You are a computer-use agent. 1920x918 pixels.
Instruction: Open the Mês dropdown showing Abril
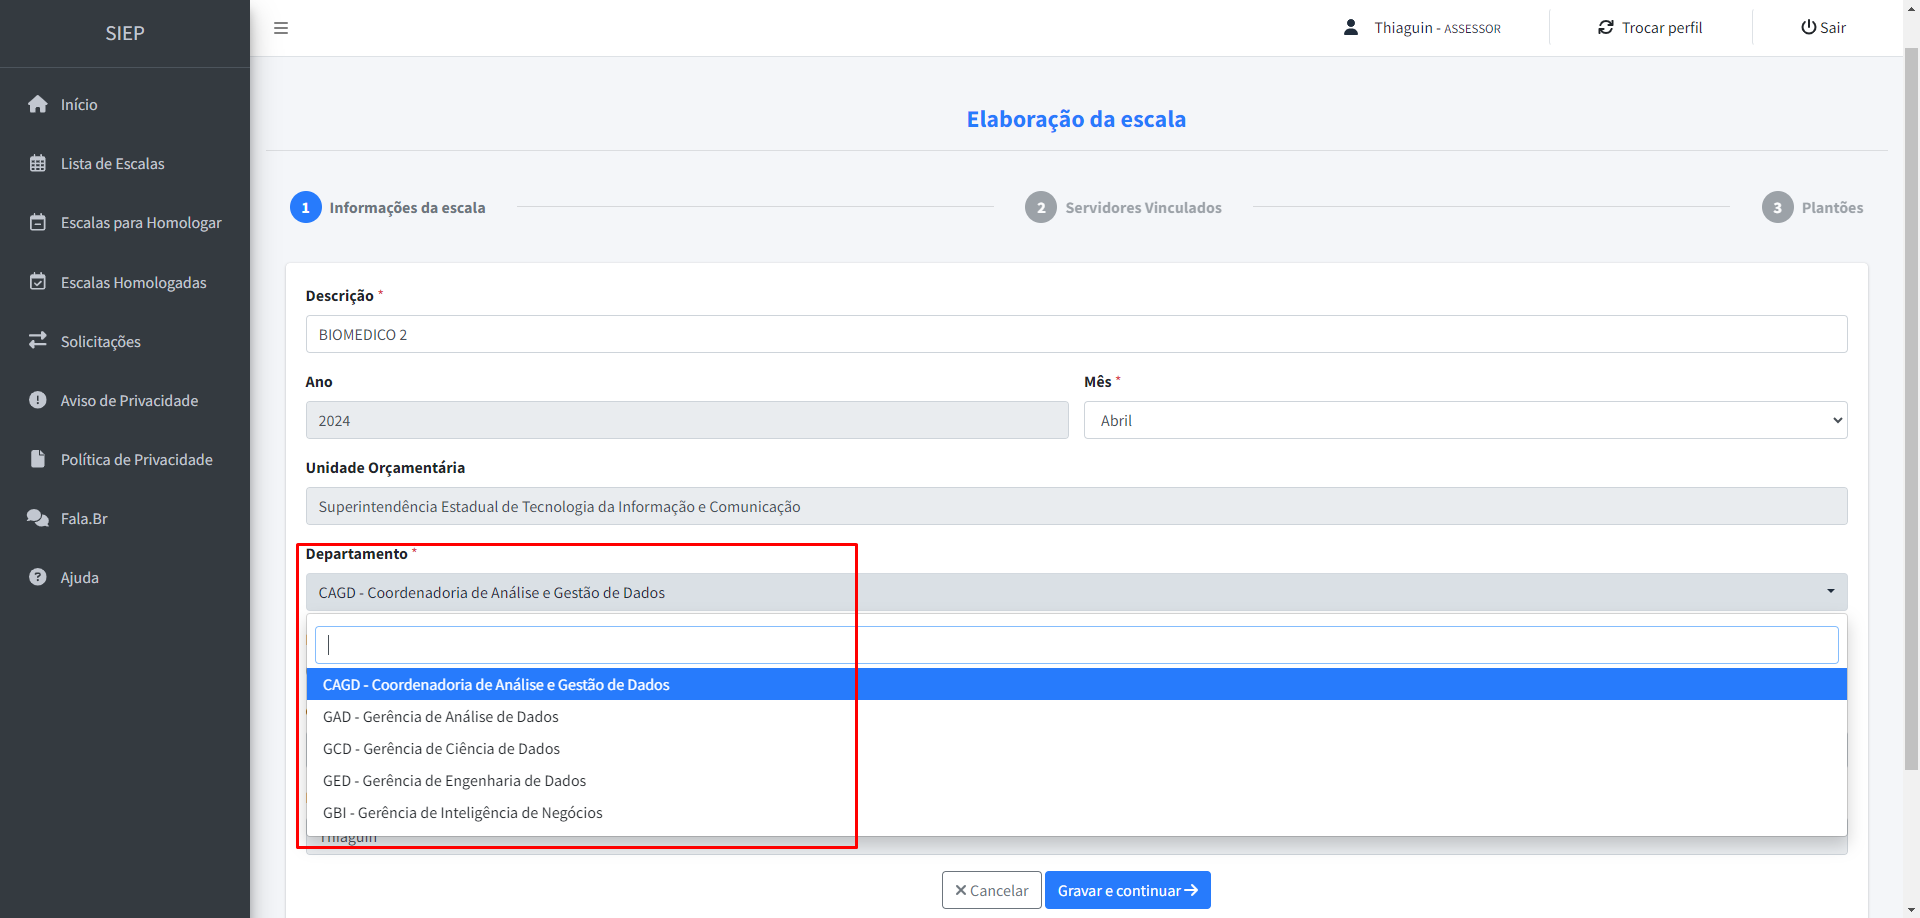pyautogui.click(x=1465, y=420)
